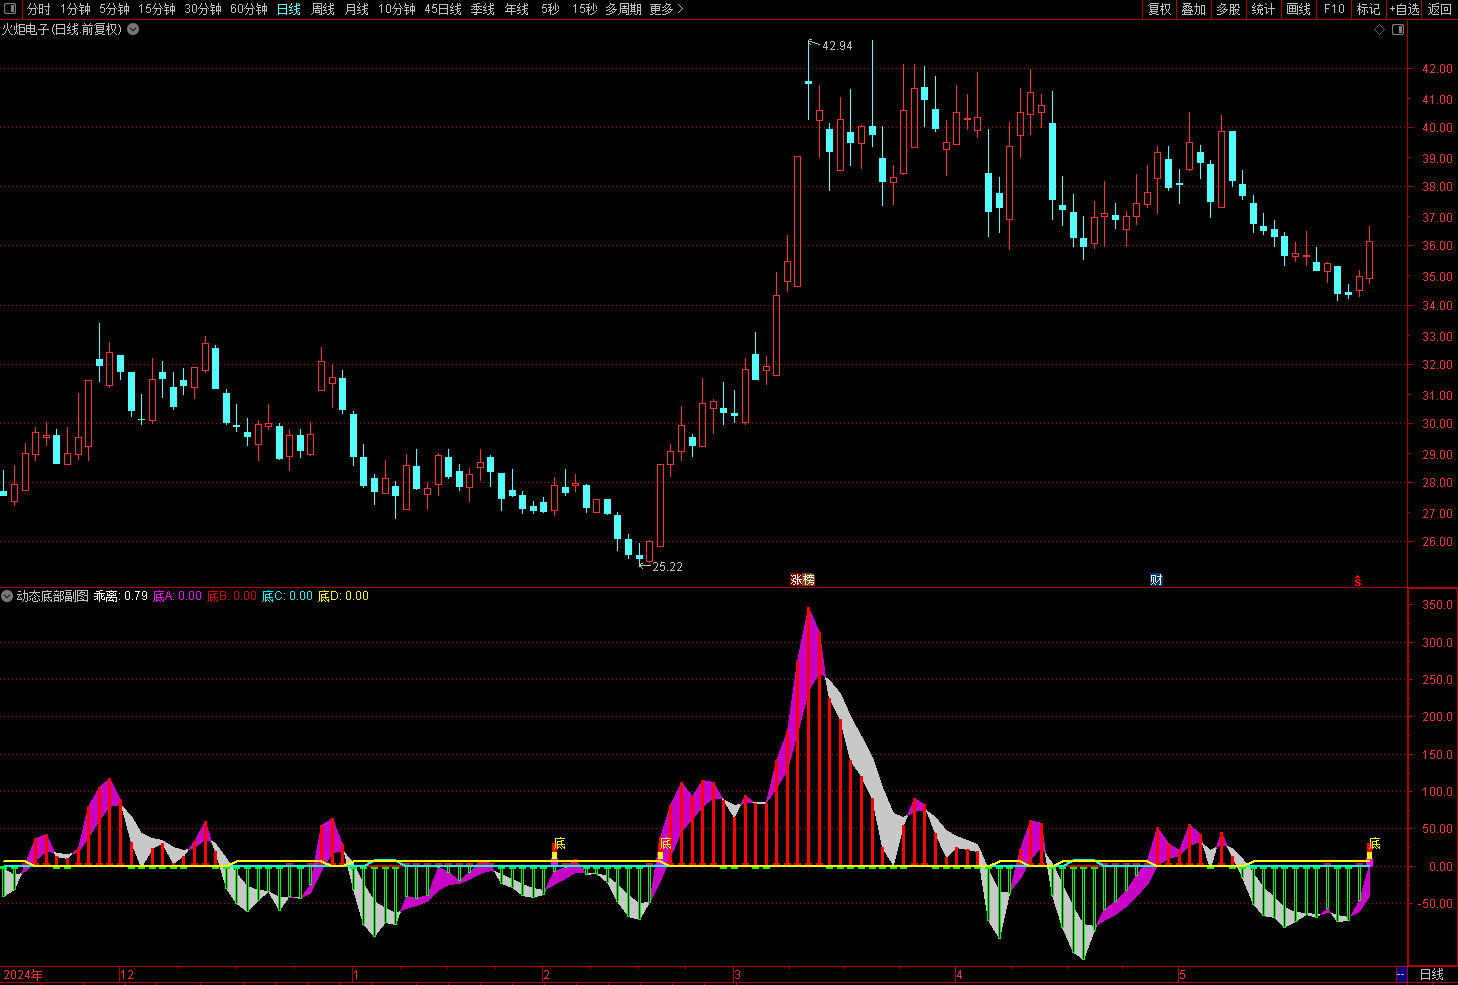Image resolution: width=1458 pixels, height=985 pixels.
Task: Select the 60分钟 period
Action: (249, 9)
